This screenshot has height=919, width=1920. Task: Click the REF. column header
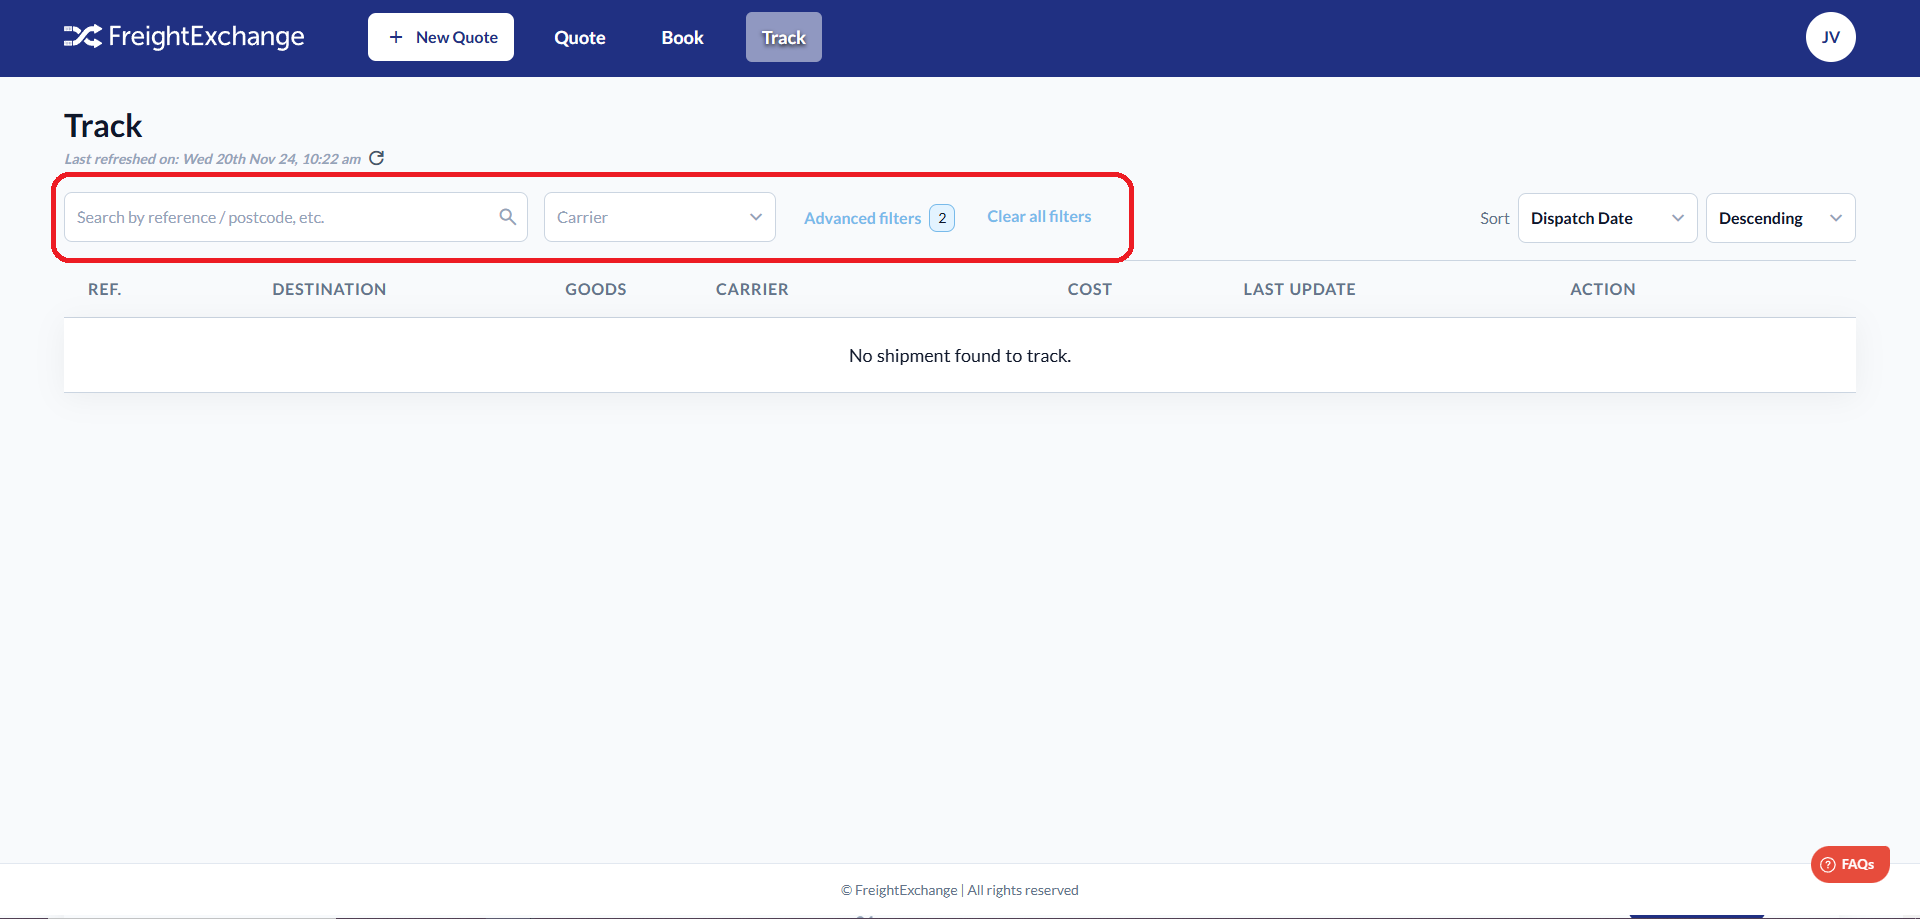[105, 289]
